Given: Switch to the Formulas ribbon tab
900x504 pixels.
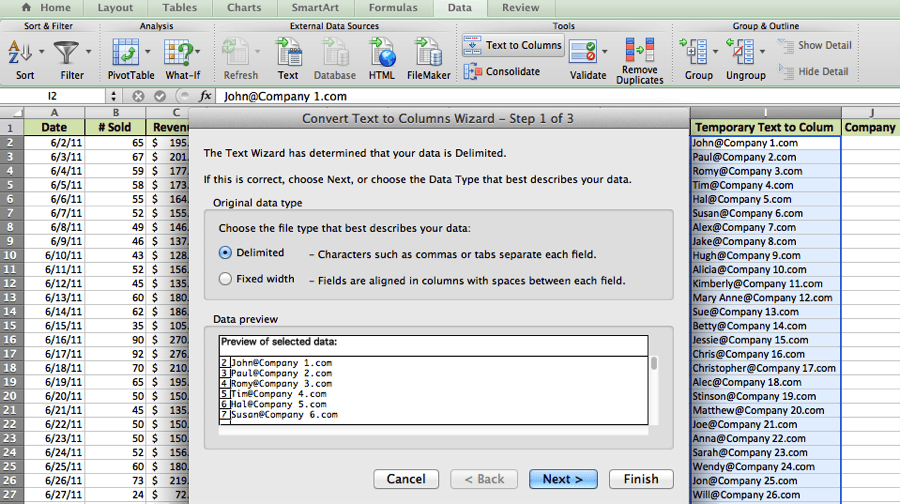Looking at the screenshot, I should click(393, 8).
